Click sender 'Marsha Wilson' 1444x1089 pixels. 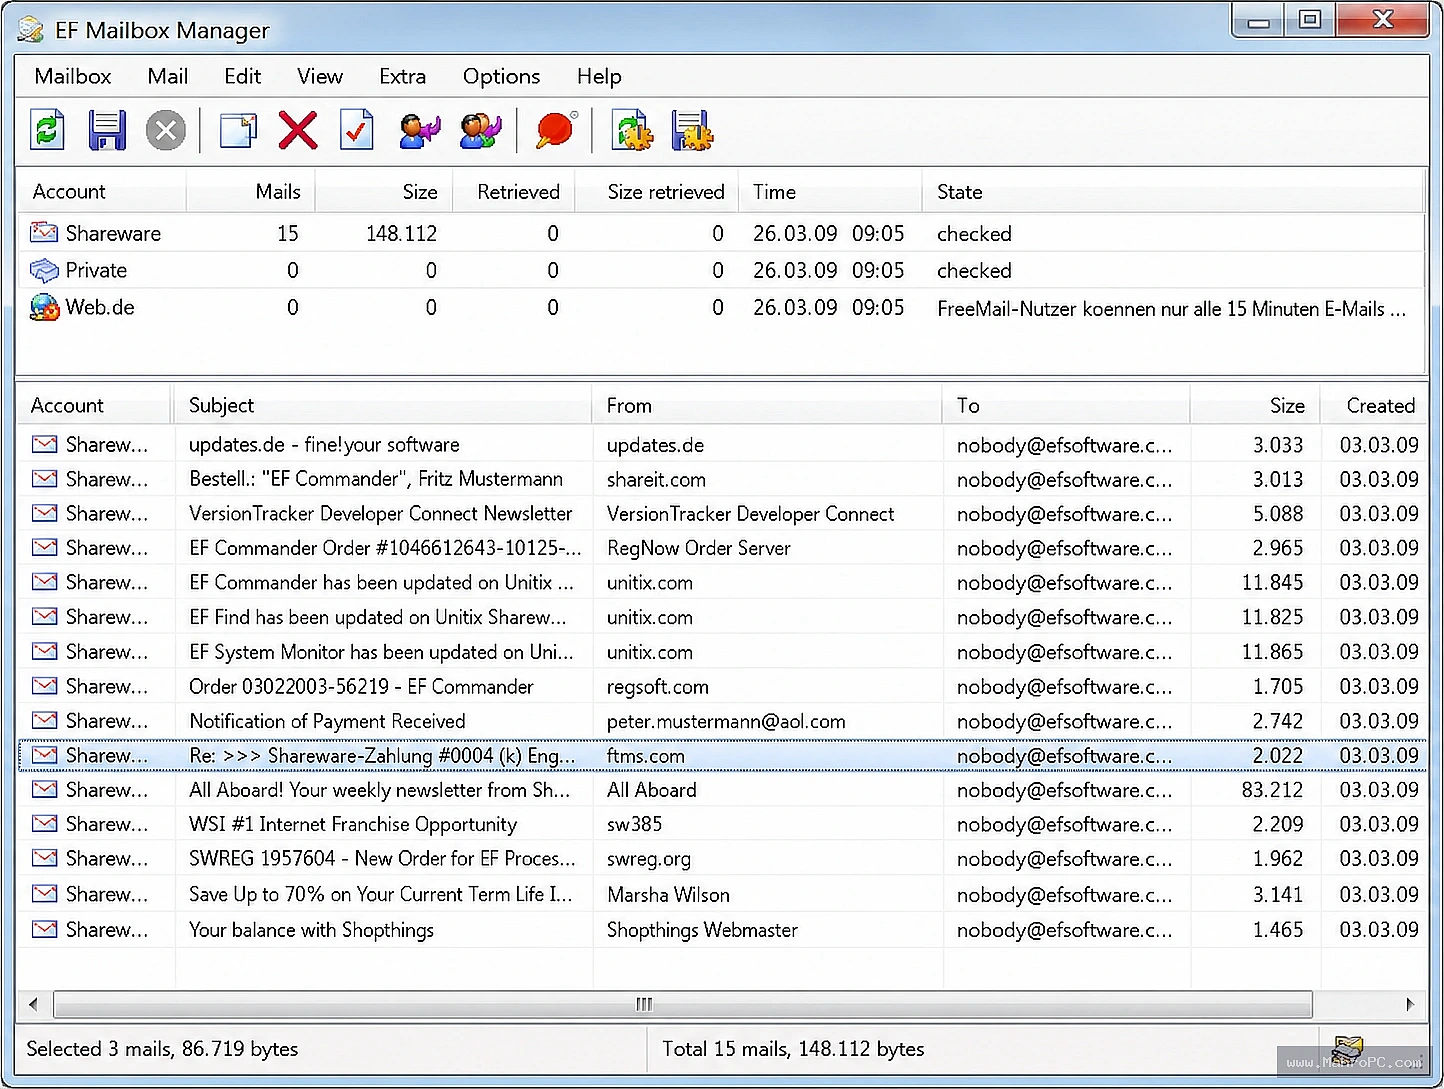(668, 894)
